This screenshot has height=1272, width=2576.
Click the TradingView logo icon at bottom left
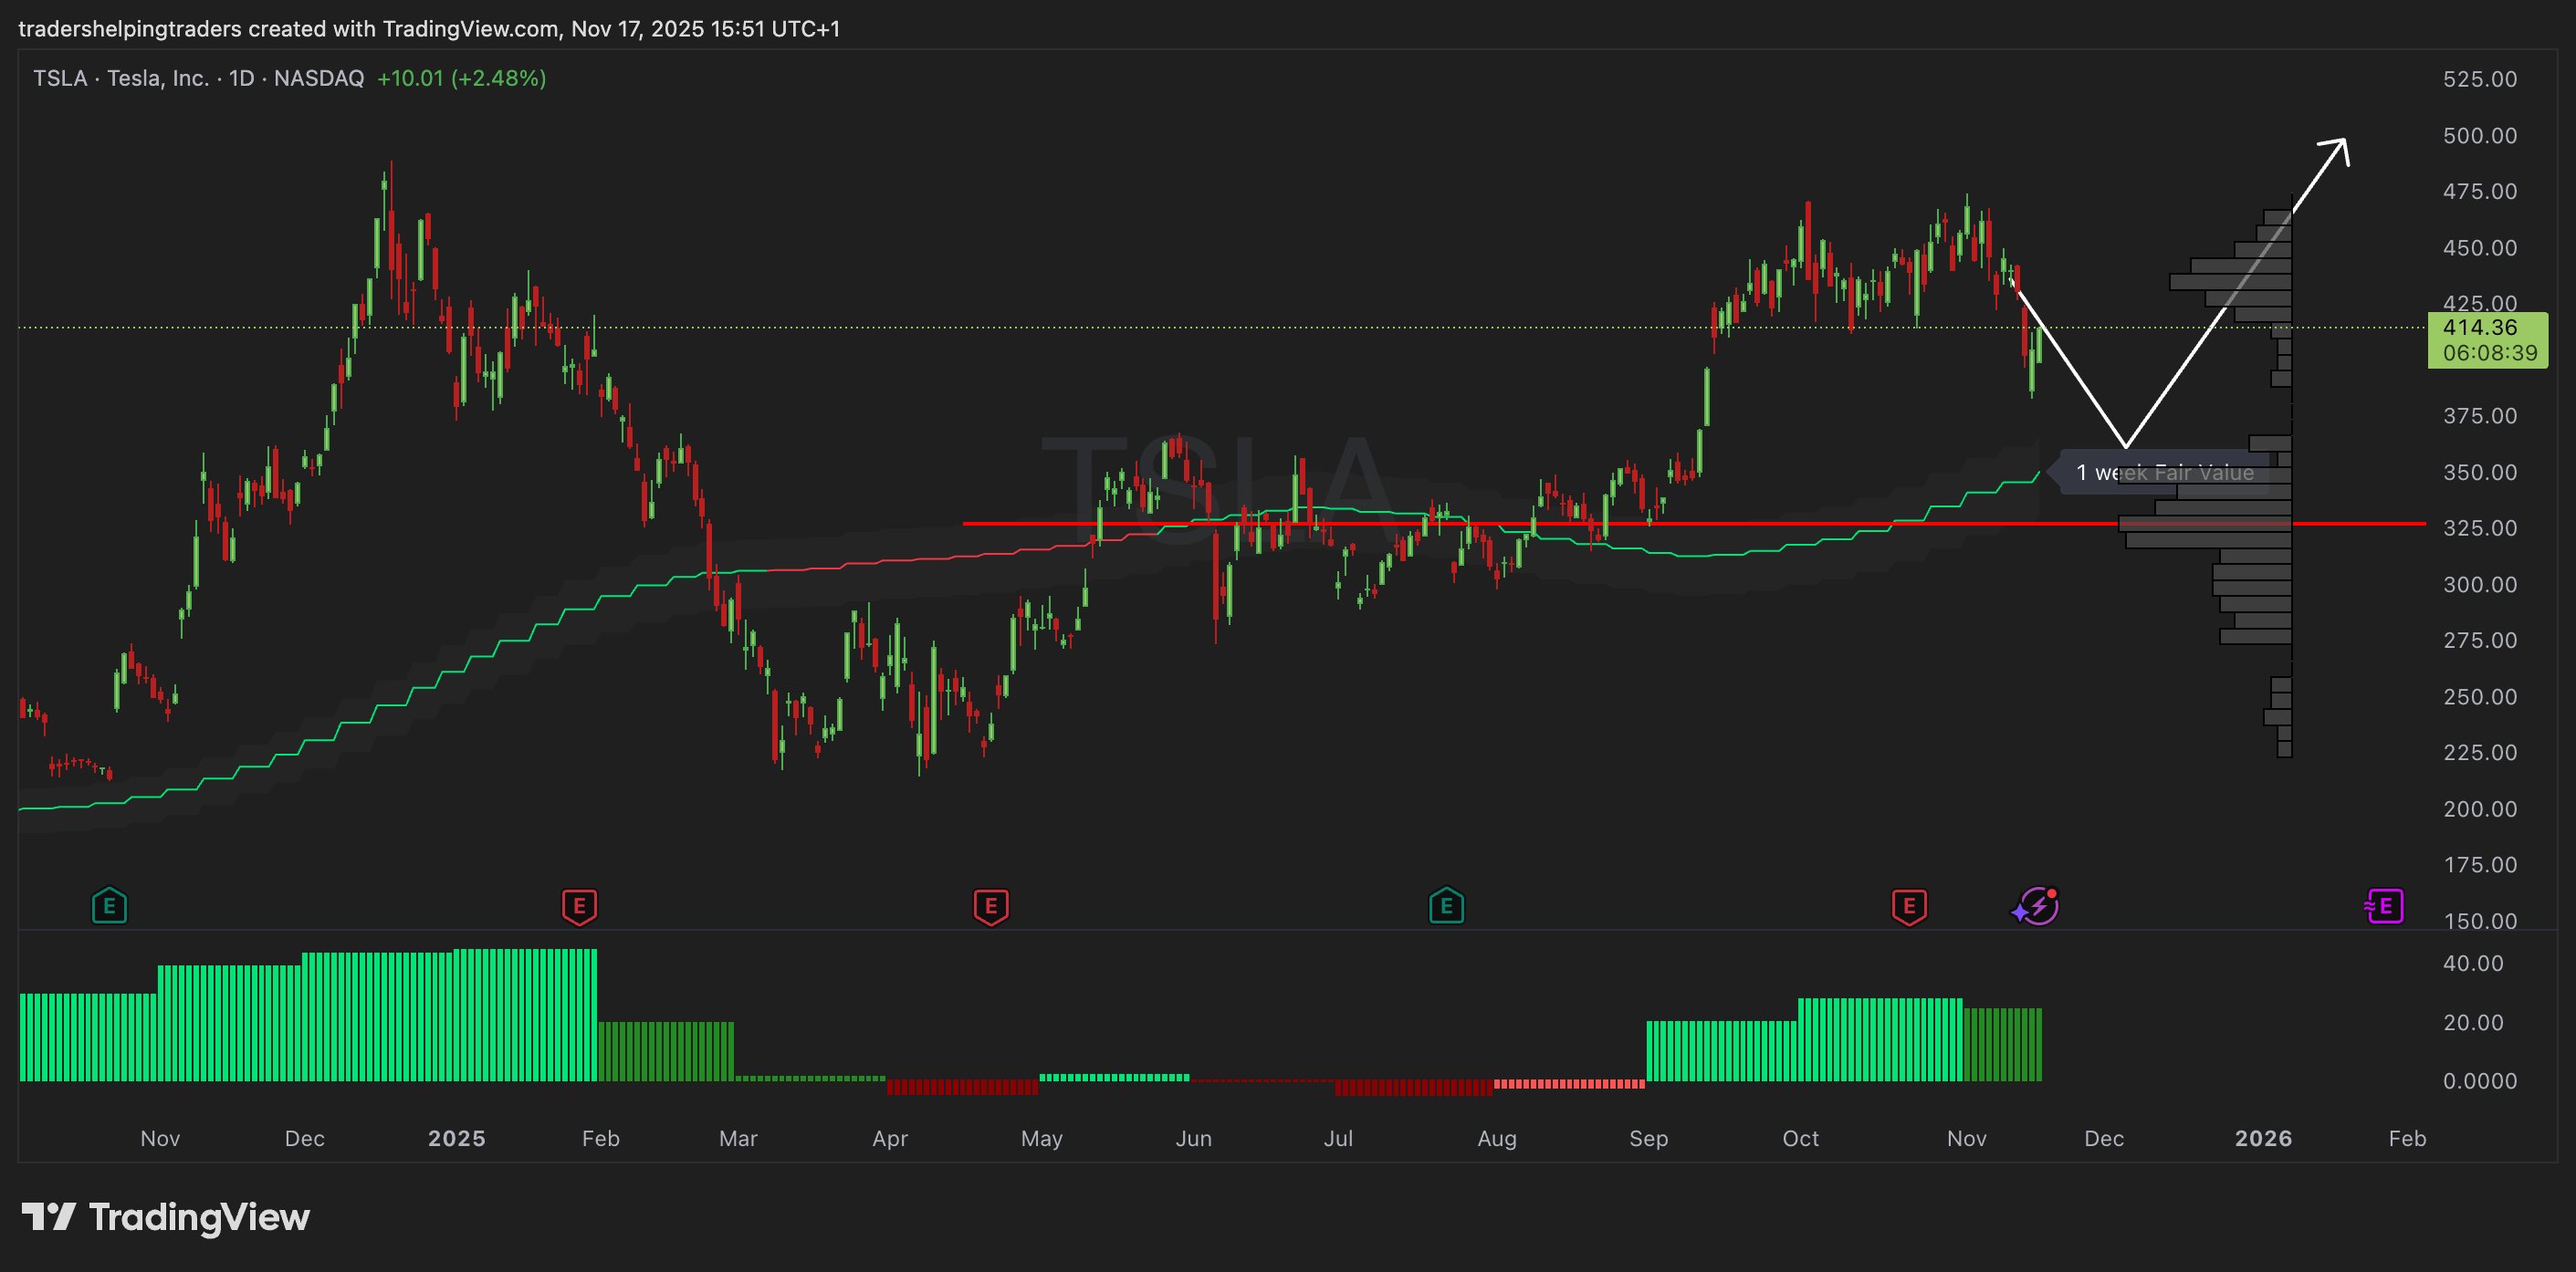pos(48,1217)
